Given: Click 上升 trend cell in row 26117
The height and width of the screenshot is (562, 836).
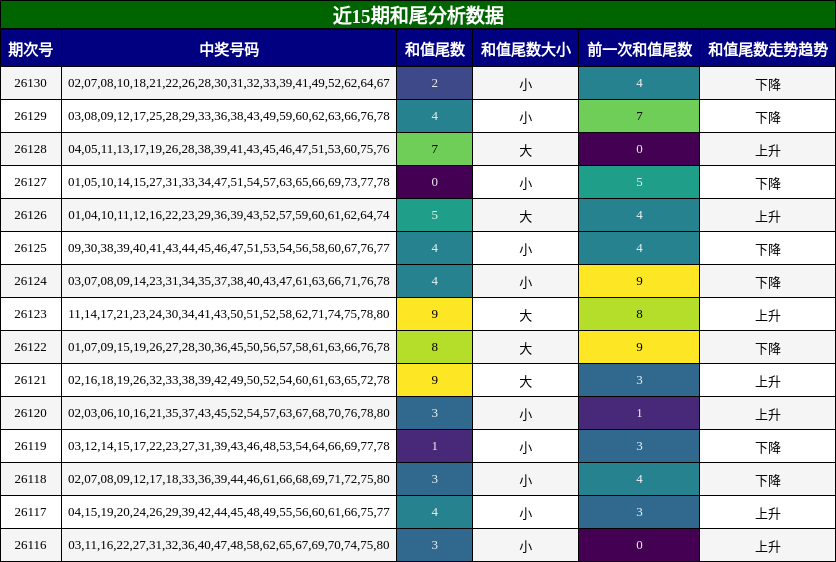Looking at the screenshot, I should coord(768,512).
